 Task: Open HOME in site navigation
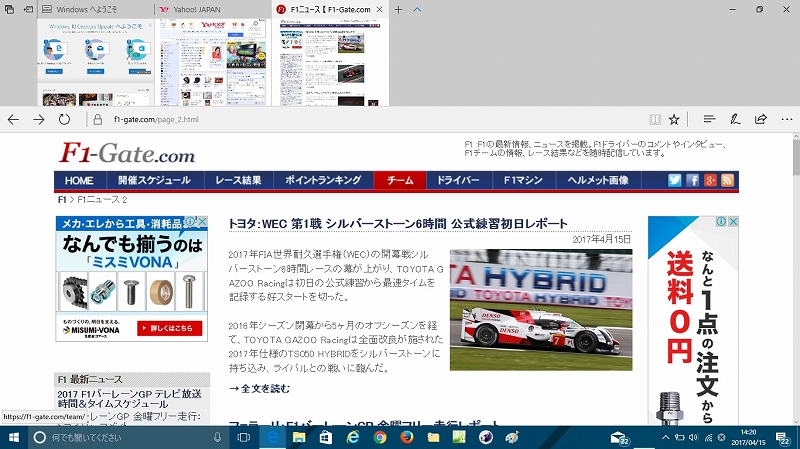(x=79, y=180)
